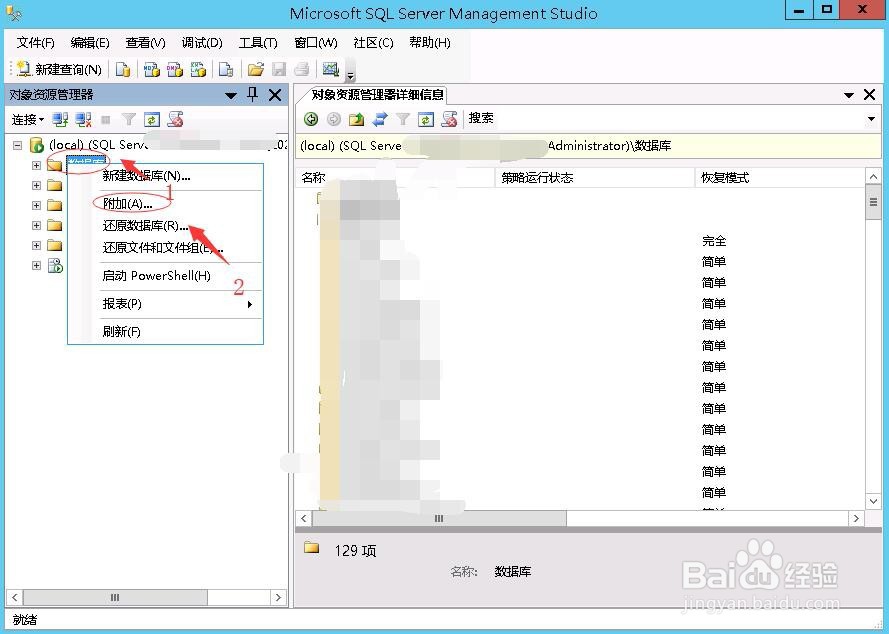Click the Connect Object Explorer icon
Viewport: 889px width, 634px height.
coord(60,120)
